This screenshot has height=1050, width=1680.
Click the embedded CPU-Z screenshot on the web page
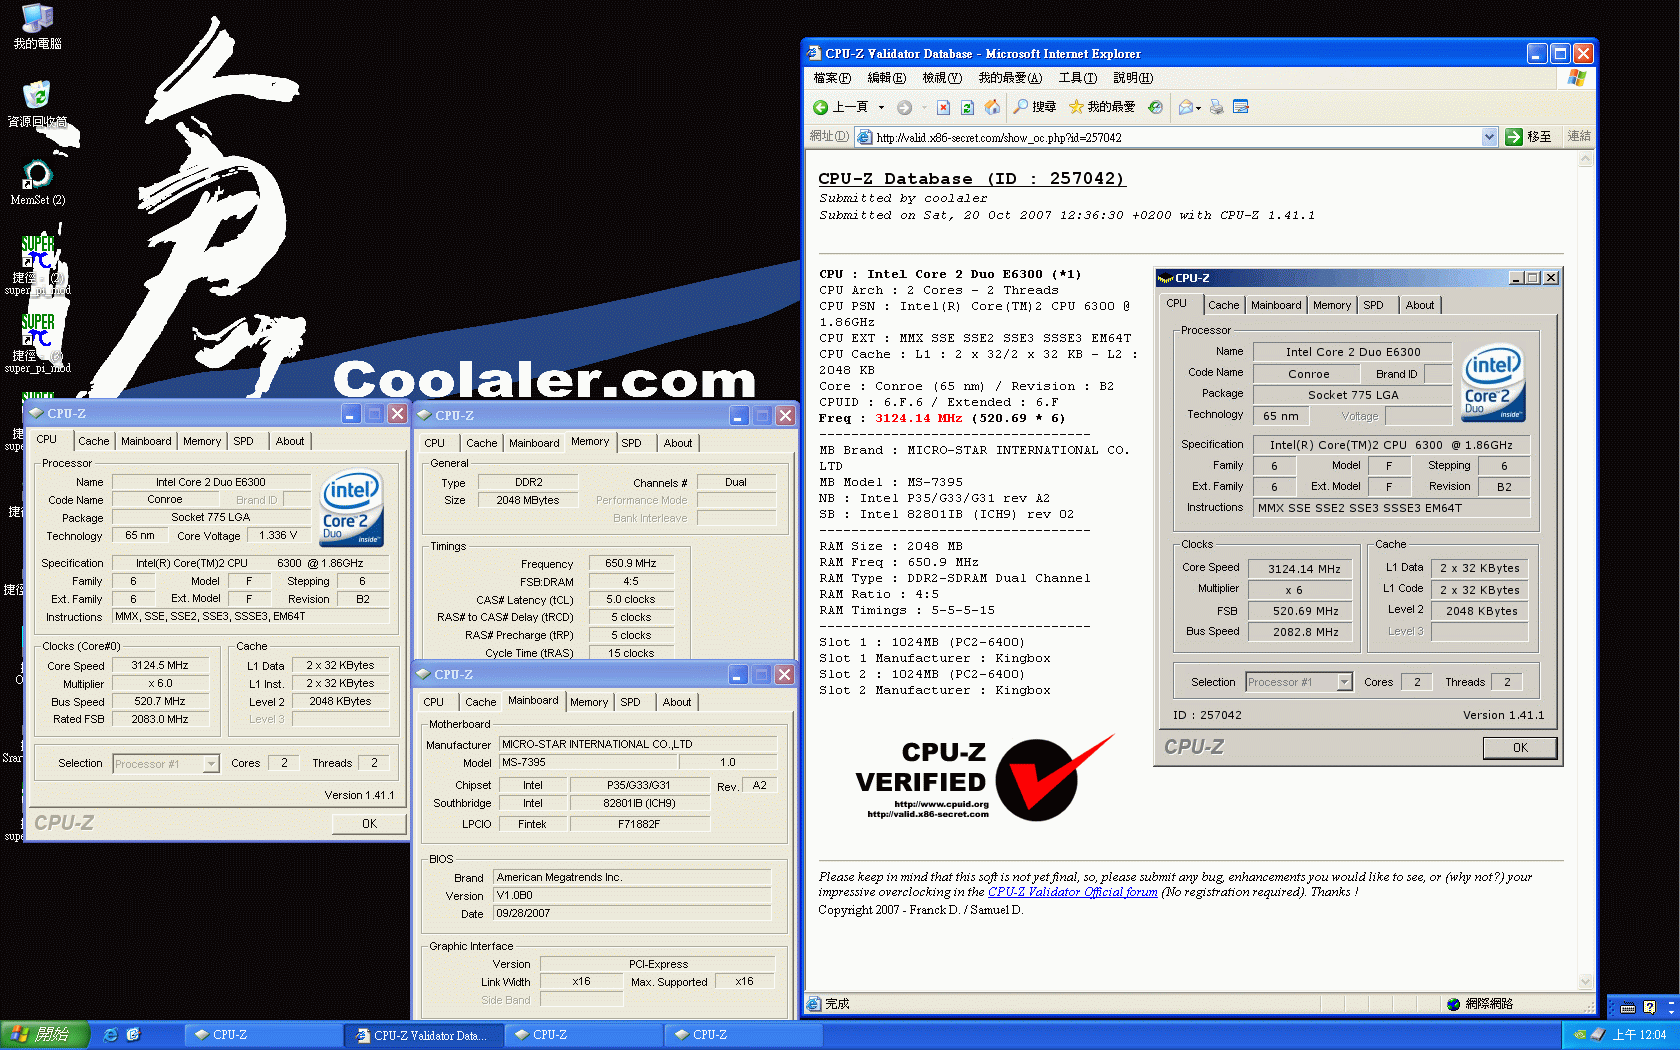(1358, 517)
